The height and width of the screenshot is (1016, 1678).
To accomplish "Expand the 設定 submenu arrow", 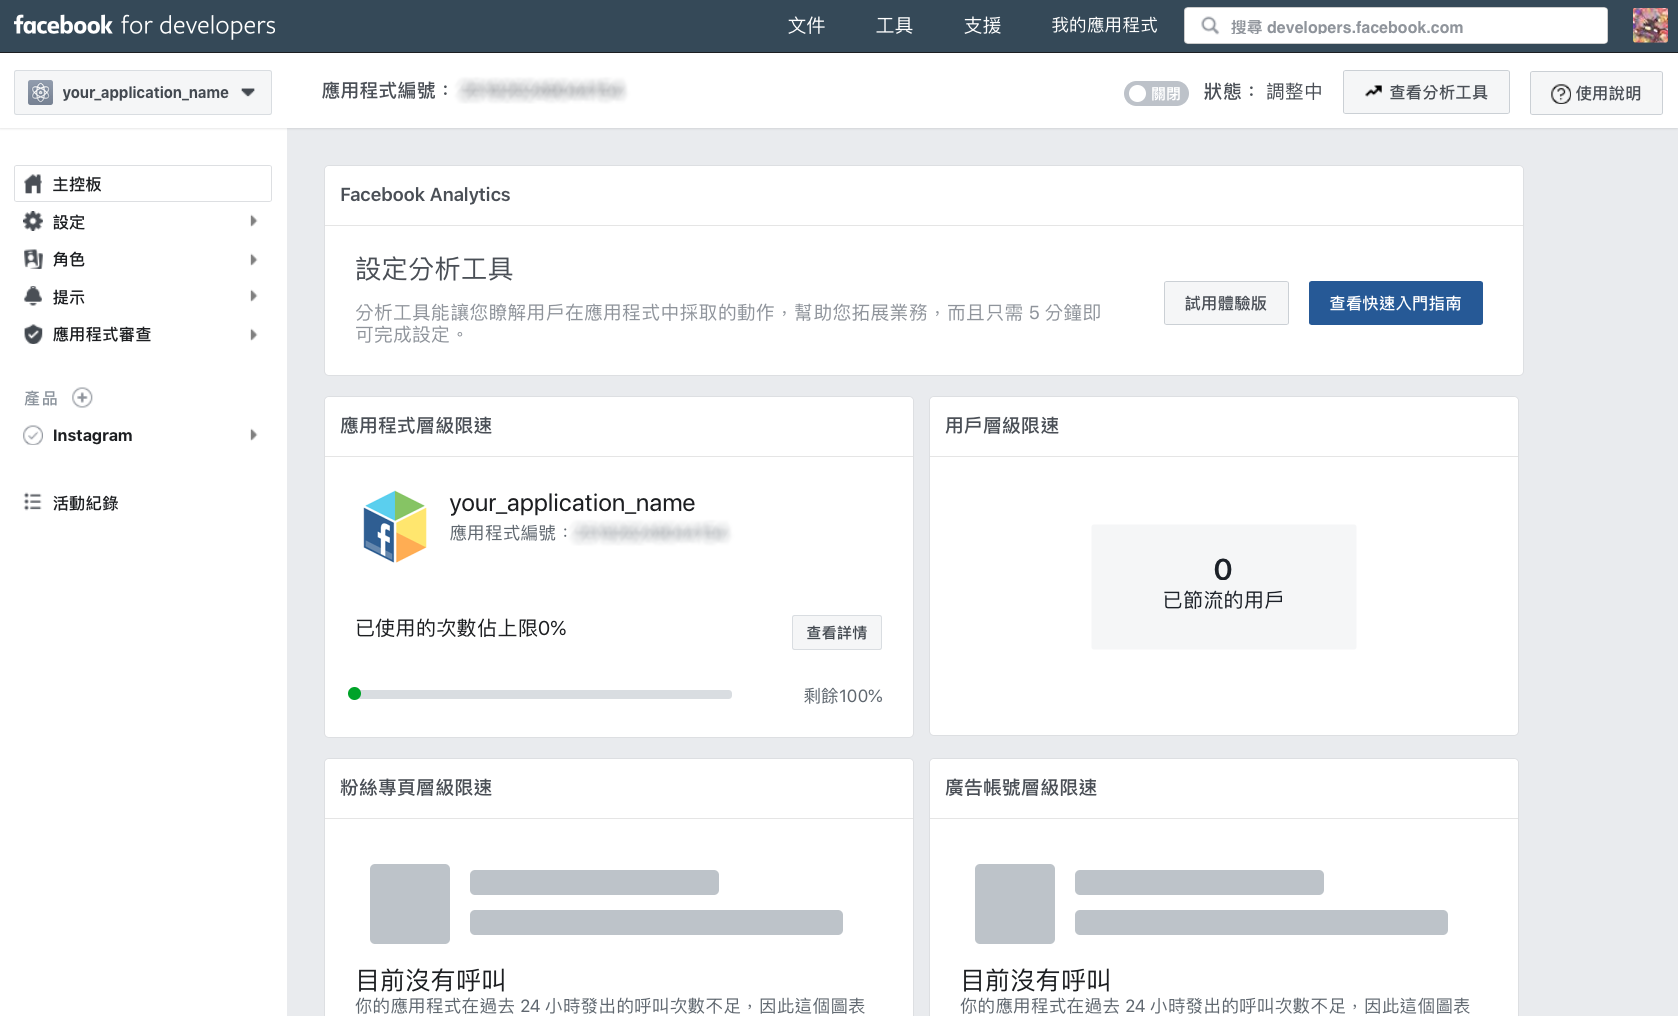I will point(253,221).
